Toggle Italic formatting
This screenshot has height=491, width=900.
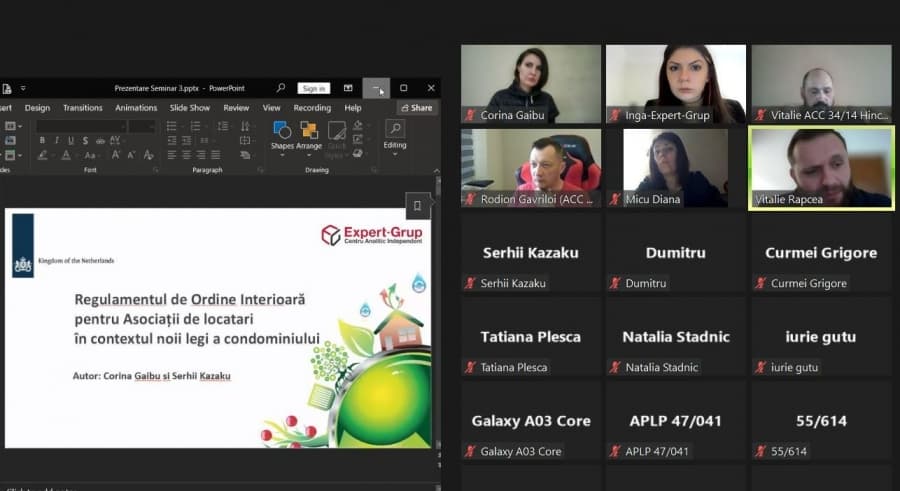56,140
